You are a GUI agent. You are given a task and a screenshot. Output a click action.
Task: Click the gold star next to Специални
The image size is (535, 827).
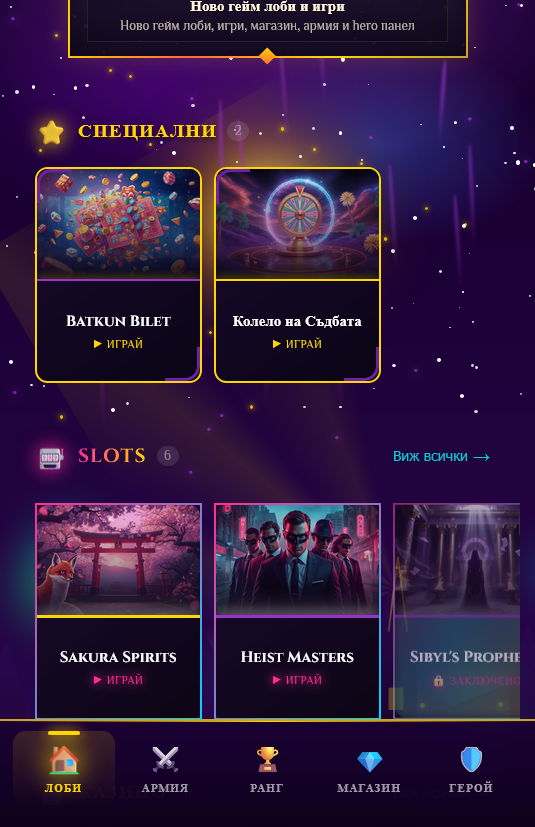[51, 132]
